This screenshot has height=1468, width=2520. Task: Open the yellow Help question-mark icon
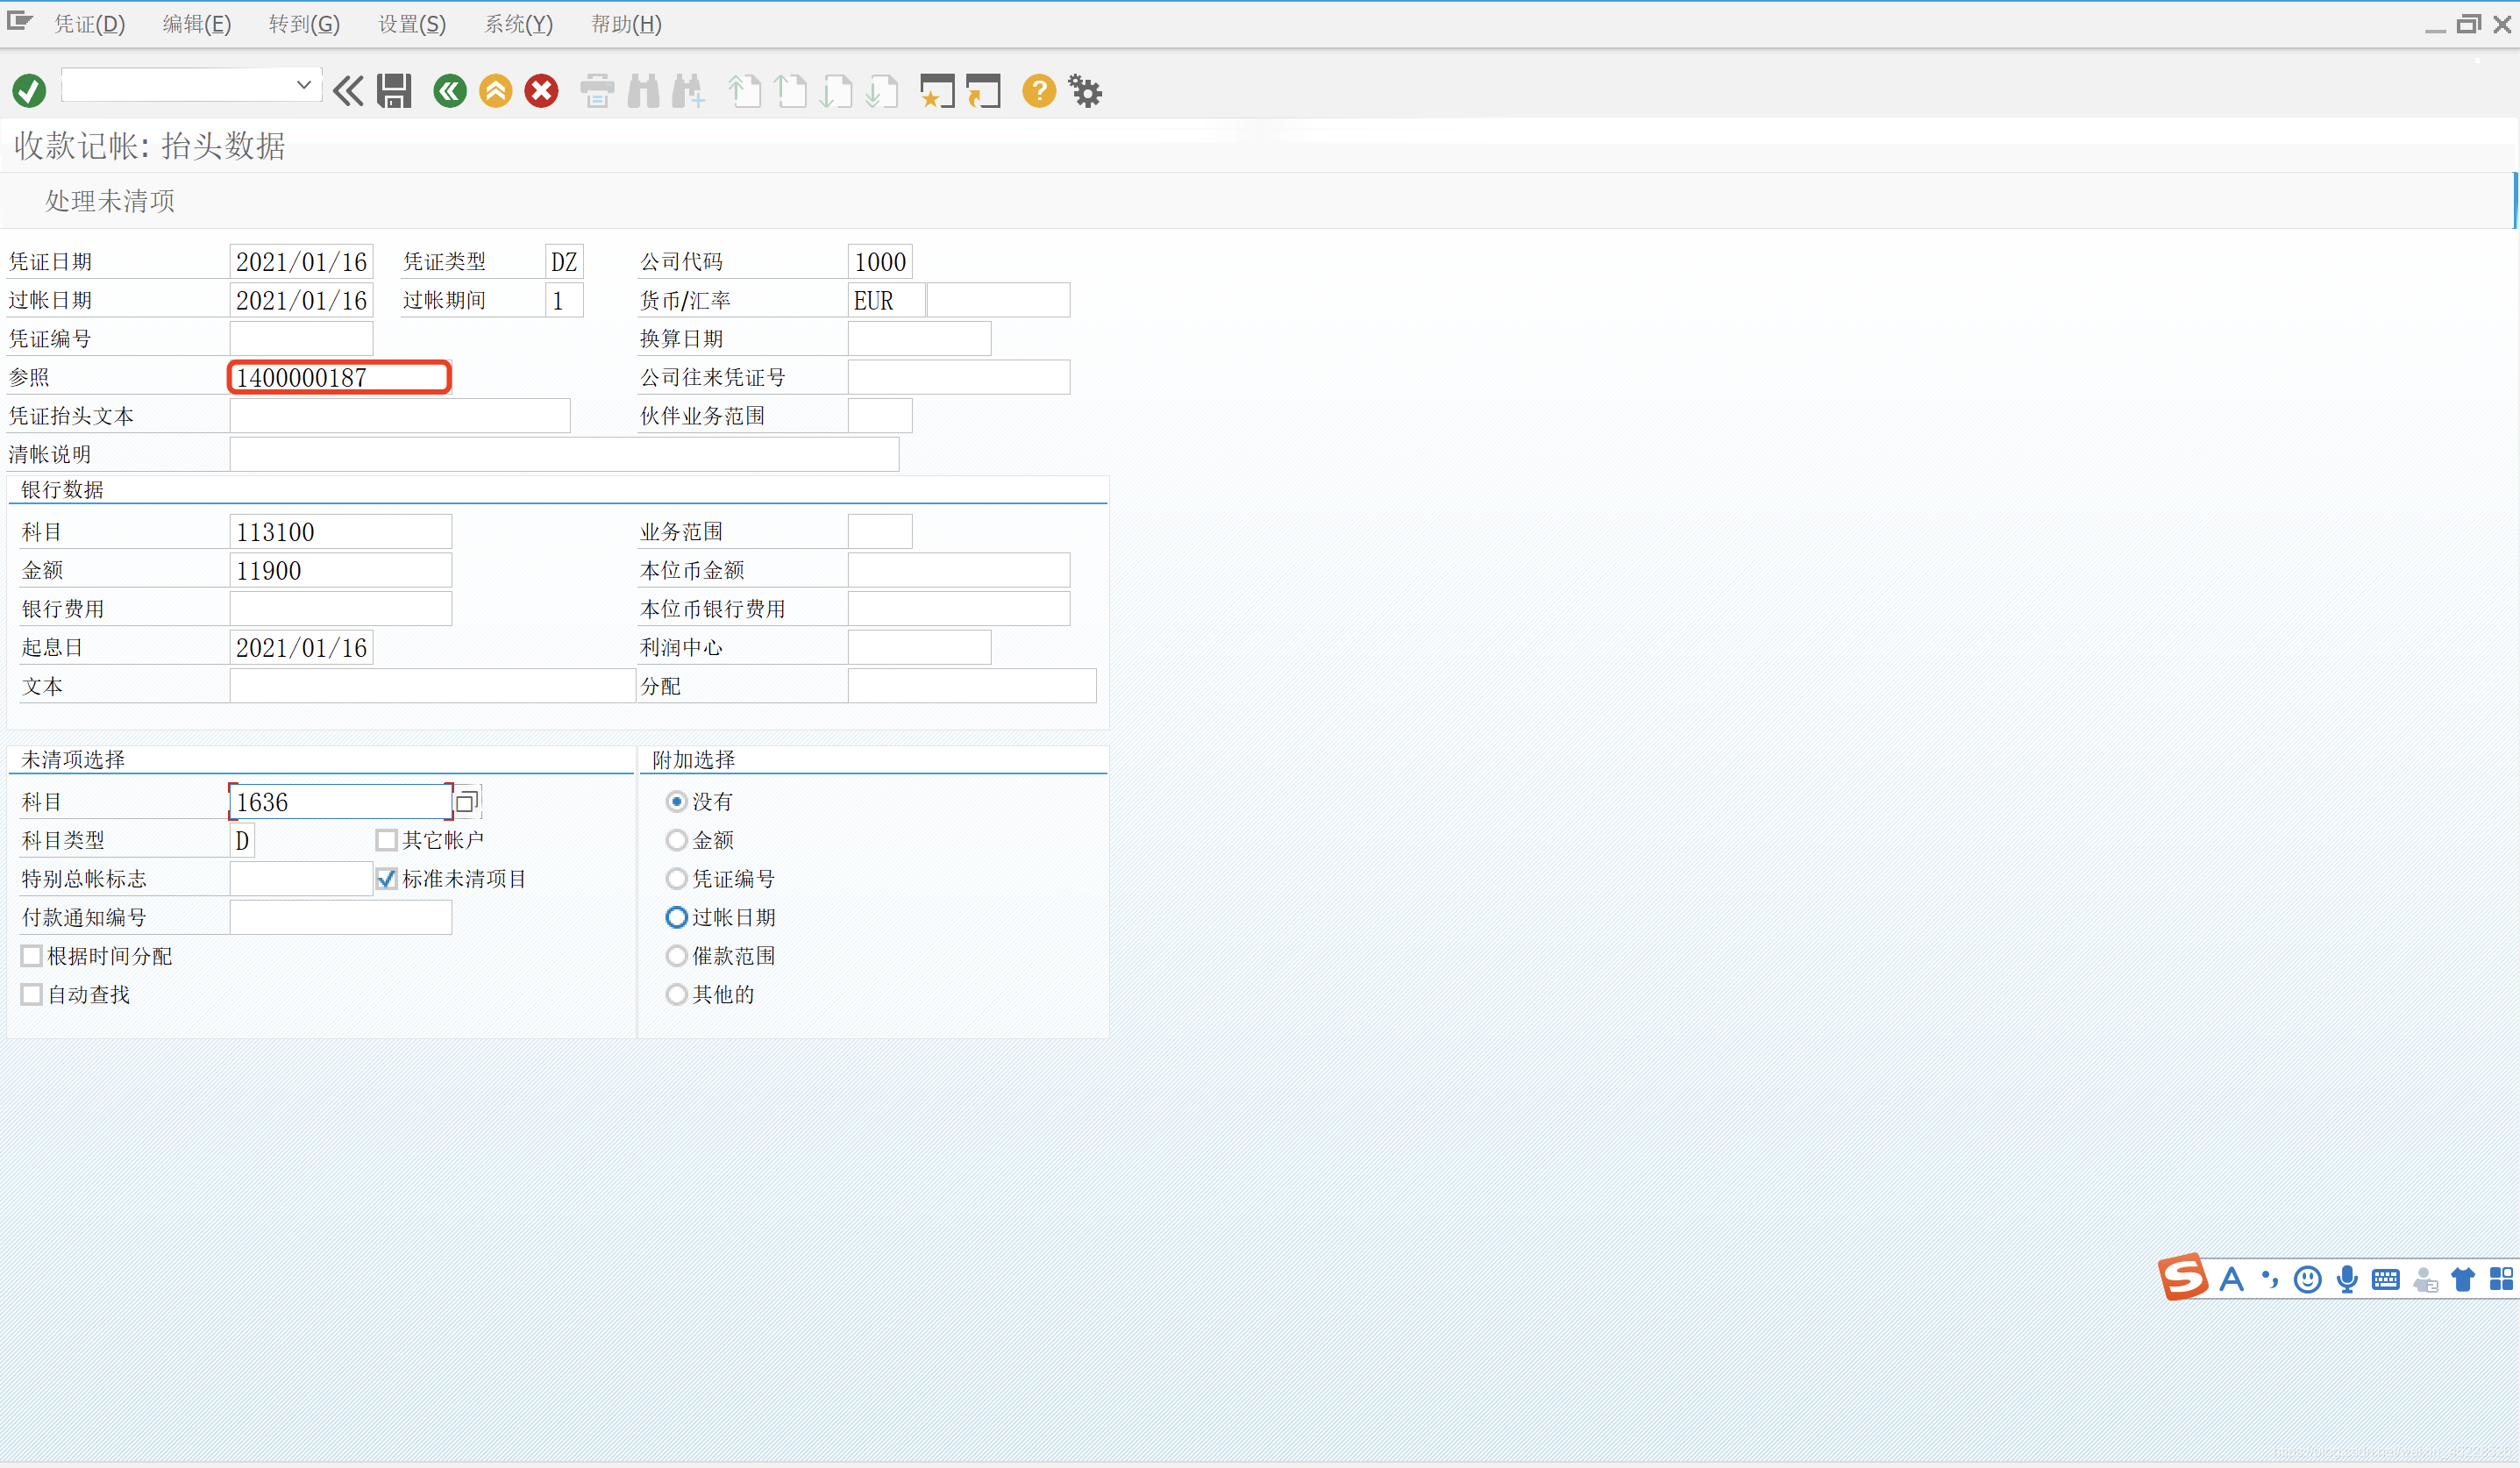[1039, 91]
